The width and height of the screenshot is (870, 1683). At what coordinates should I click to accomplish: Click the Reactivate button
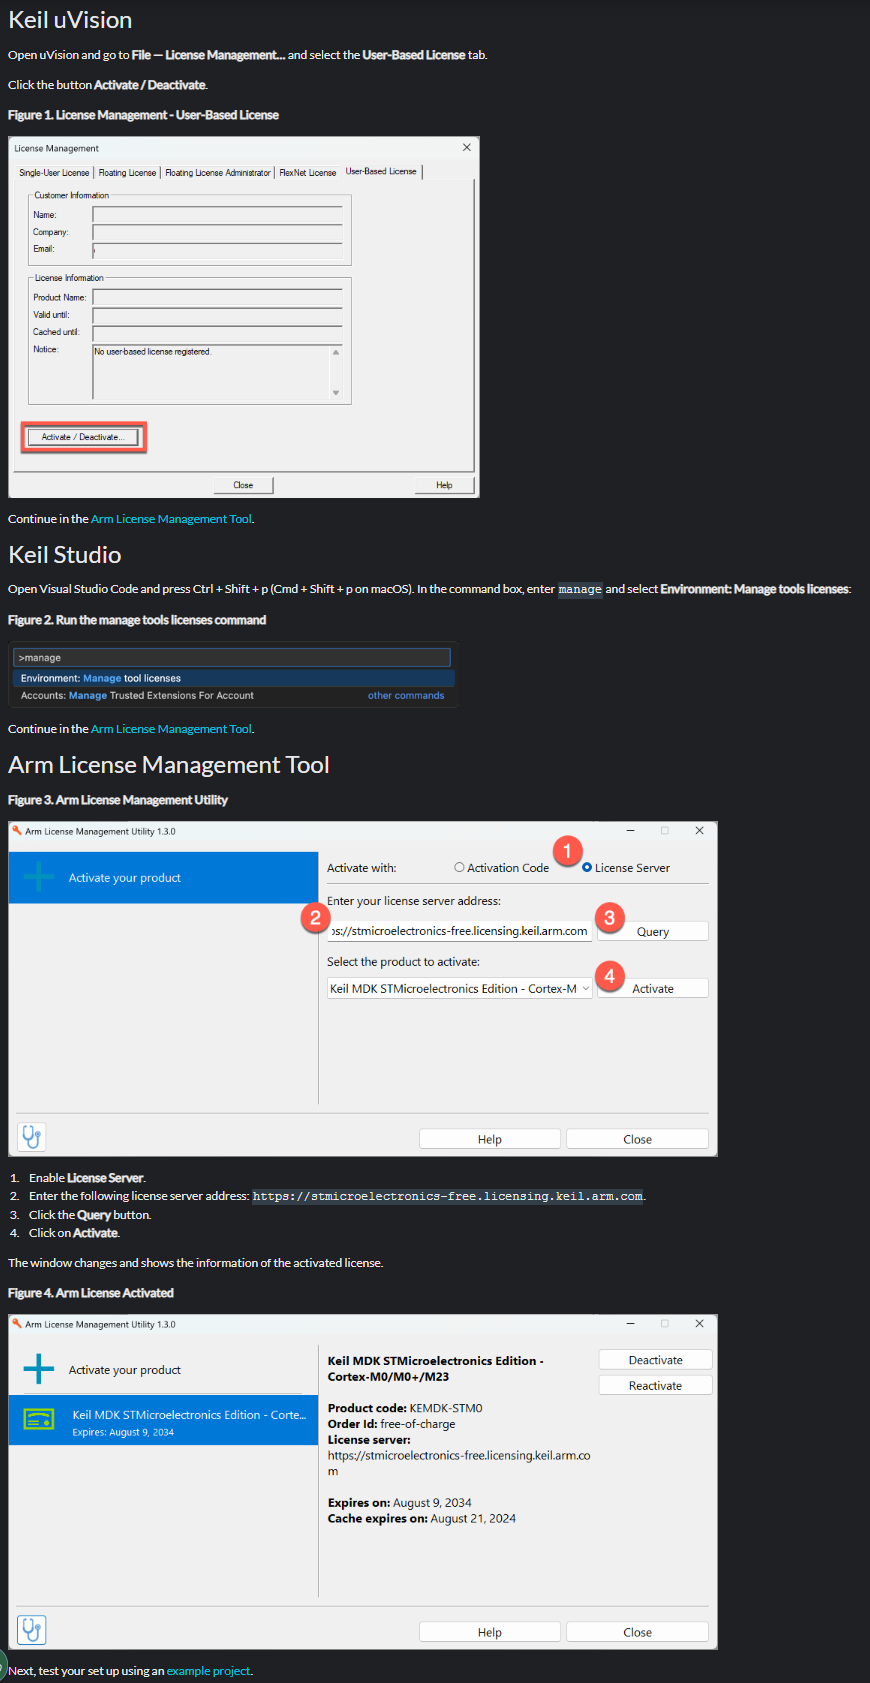click(656, 1385)
